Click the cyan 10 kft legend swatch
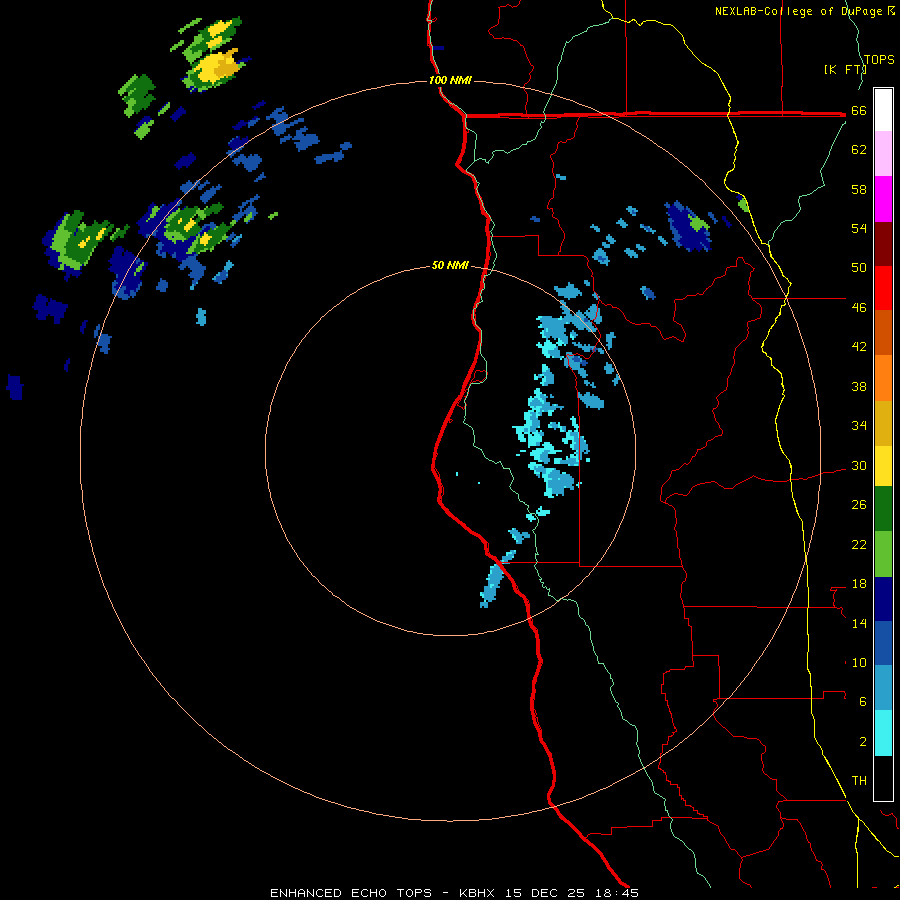The image size is (900, 900). pyautogui.click(x=883, y=733)
